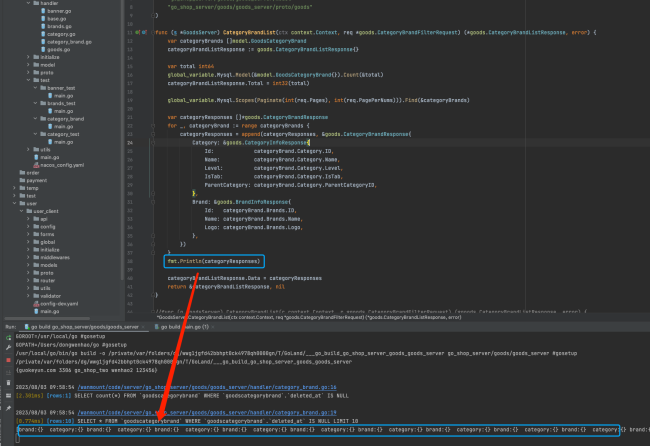Expand the api folder
Image resolution: width=650 pixels, height=446 pixels.
pyautogui.click(x=29, y=219)
